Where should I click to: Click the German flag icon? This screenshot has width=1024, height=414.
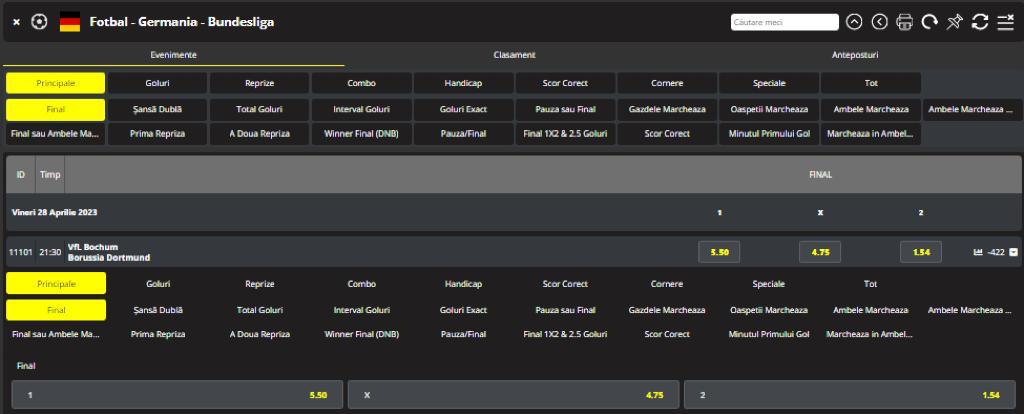pyautogui.click(x=70, y=22)
